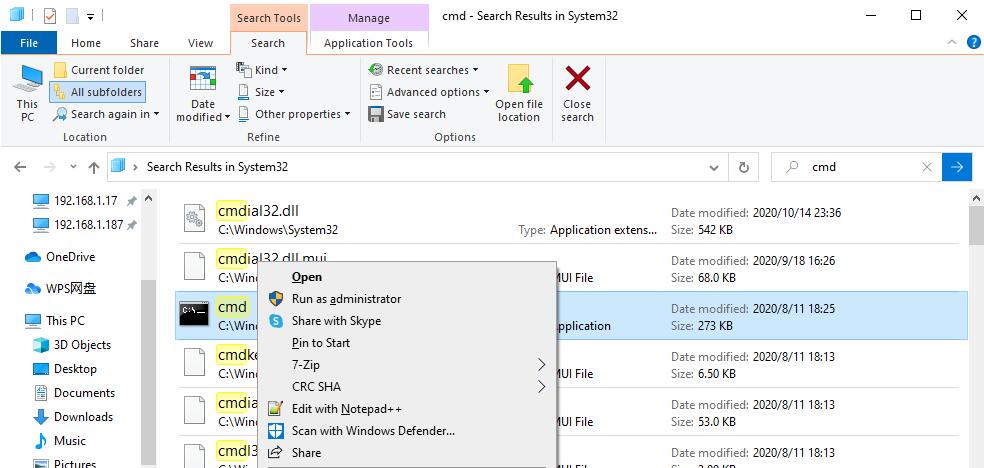
Task: Clear the search box with X
Action: coord(927,167)
